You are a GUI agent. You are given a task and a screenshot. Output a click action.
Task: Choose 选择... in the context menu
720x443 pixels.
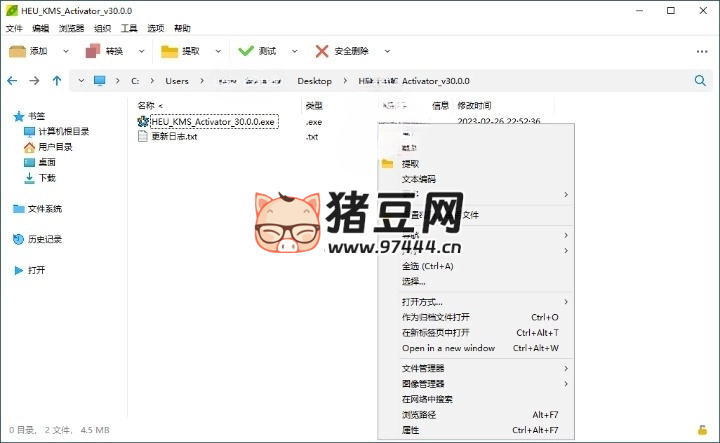414,281
